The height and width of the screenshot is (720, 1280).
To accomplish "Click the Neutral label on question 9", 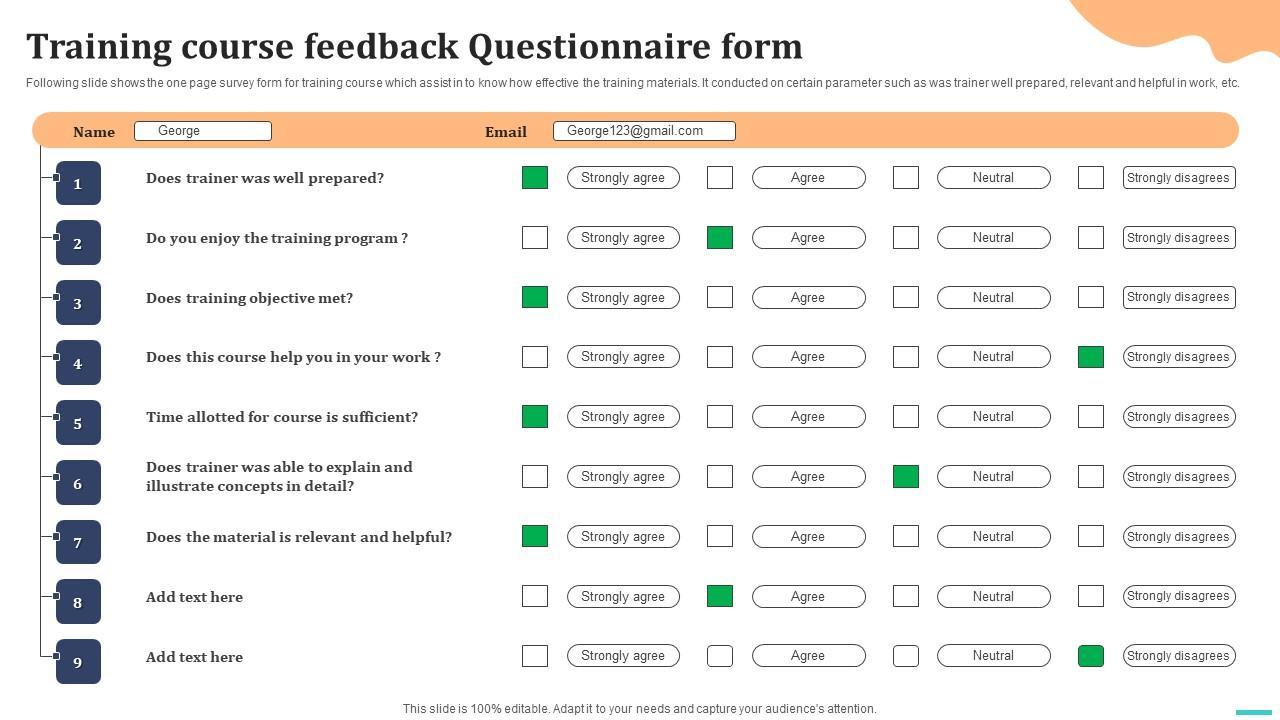I will [993, 656].
